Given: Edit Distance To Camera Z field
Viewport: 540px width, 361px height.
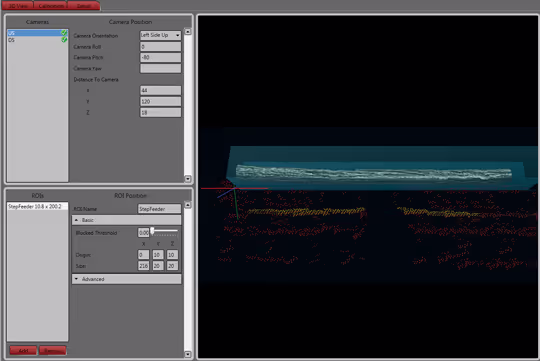Looking at the screenshot, I should click(160, 112).
